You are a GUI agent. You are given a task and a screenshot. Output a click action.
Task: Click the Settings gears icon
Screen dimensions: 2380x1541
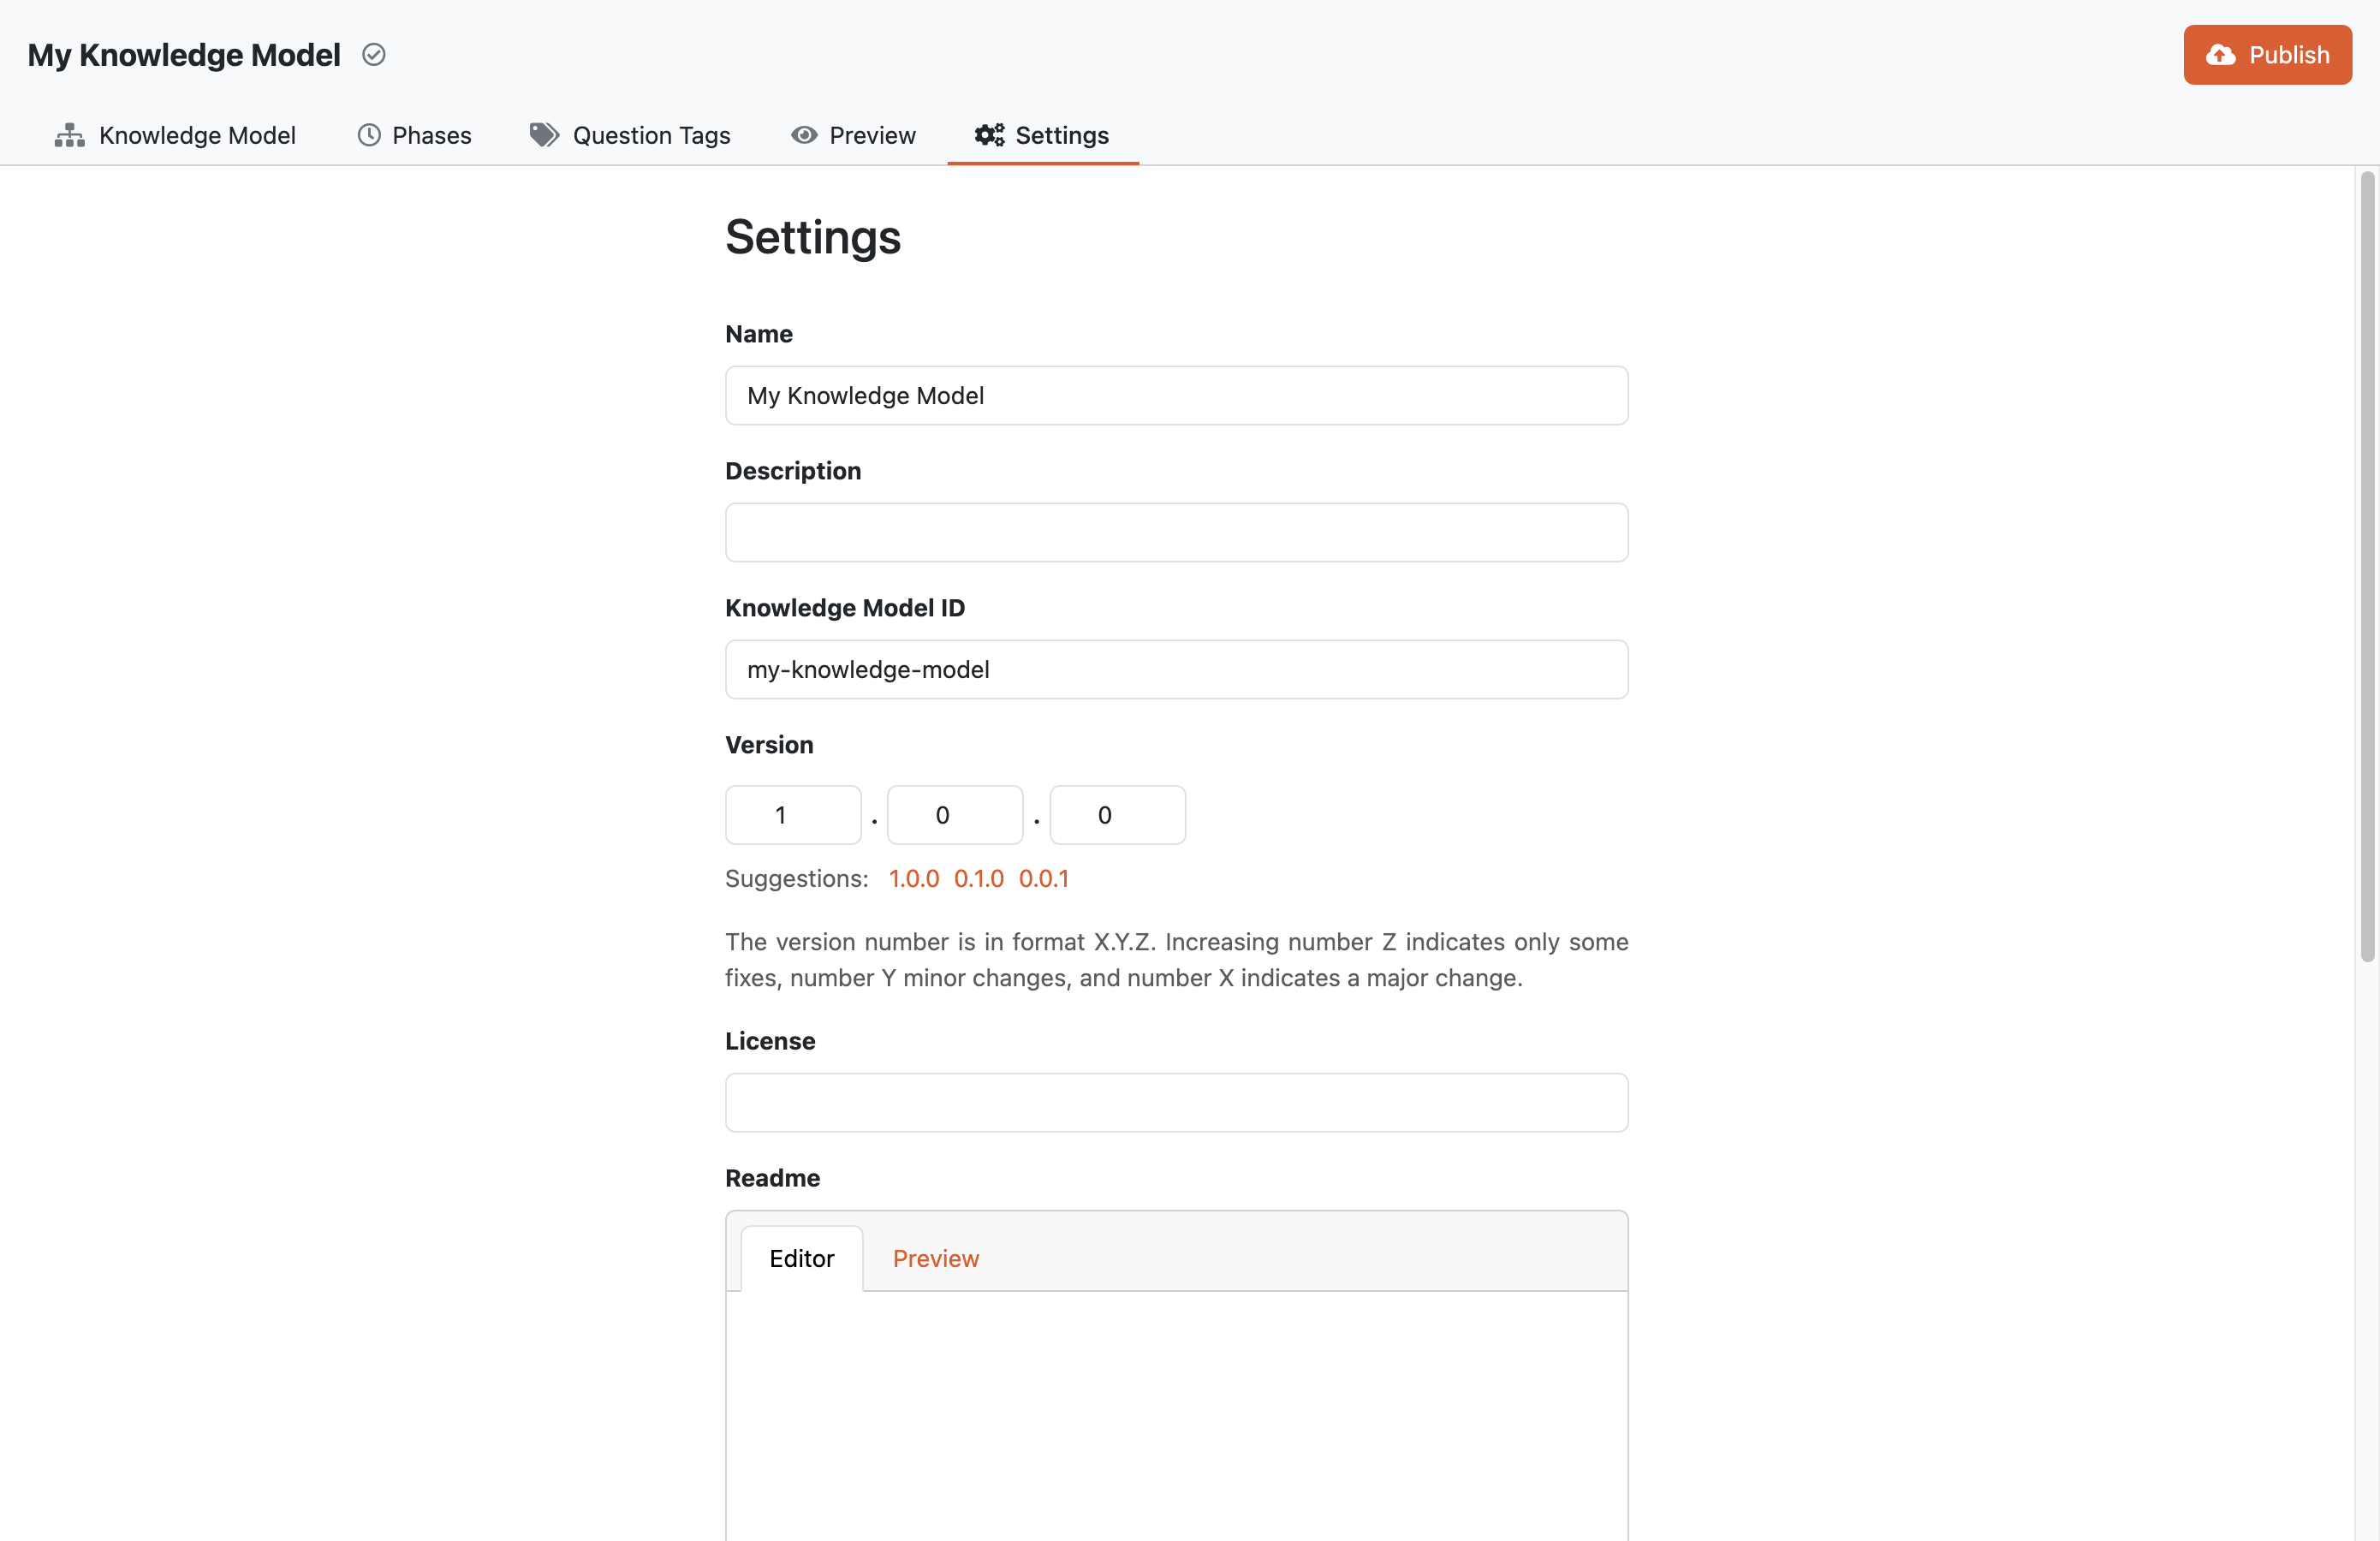point(989,135)
